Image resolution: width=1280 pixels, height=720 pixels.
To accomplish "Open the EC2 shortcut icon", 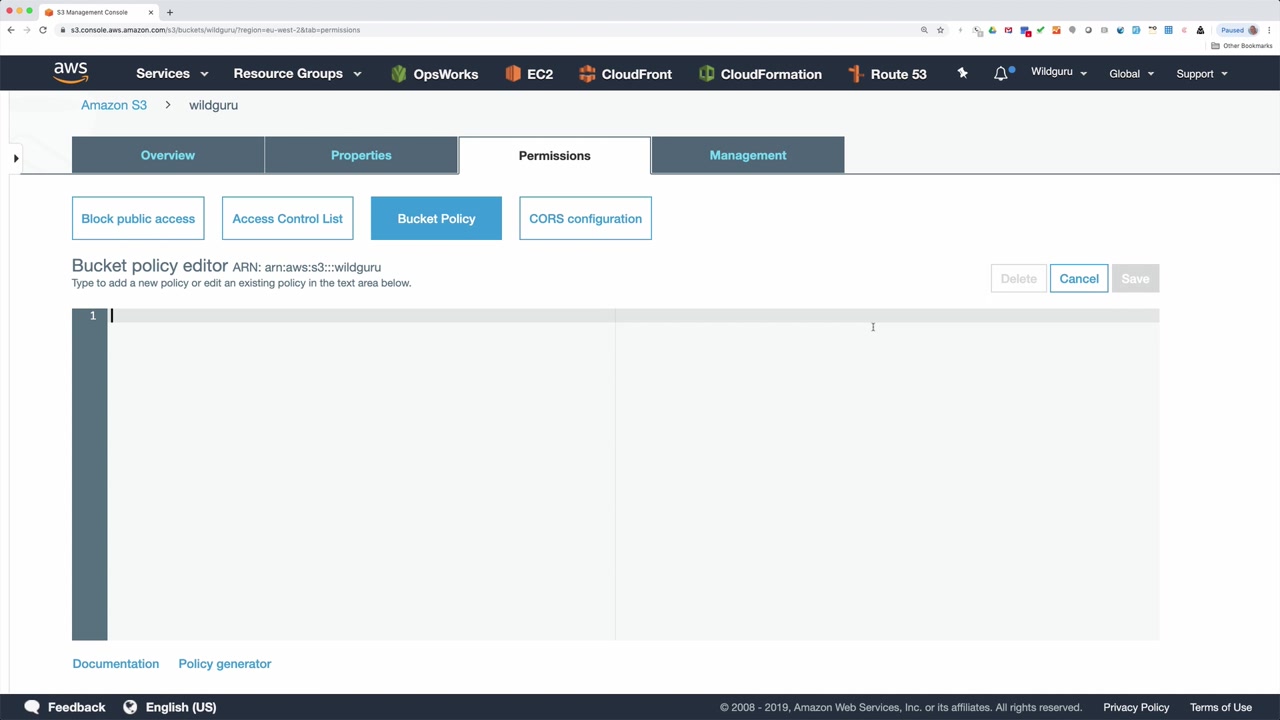I will [x=513, y=74].
